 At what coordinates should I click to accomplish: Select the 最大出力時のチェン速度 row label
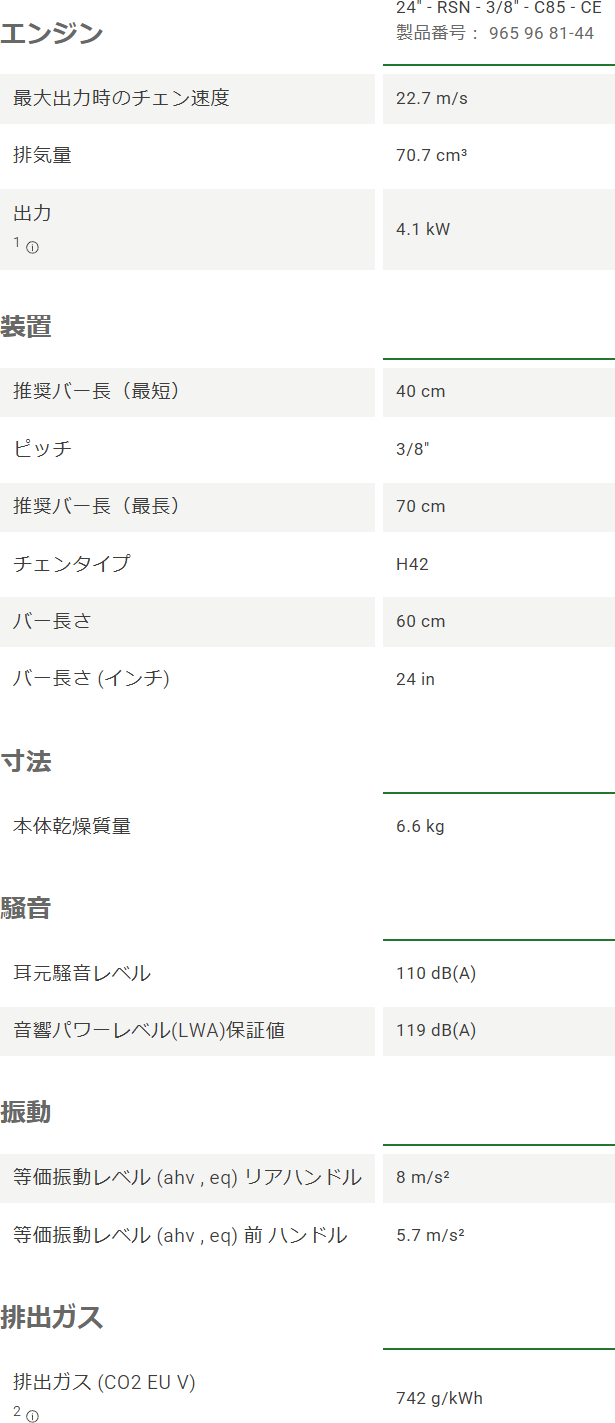click(121, 98)
